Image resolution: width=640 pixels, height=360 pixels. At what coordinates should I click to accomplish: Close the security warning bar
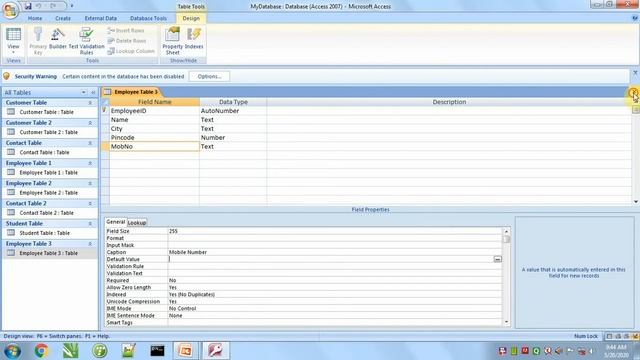[635, 73]
